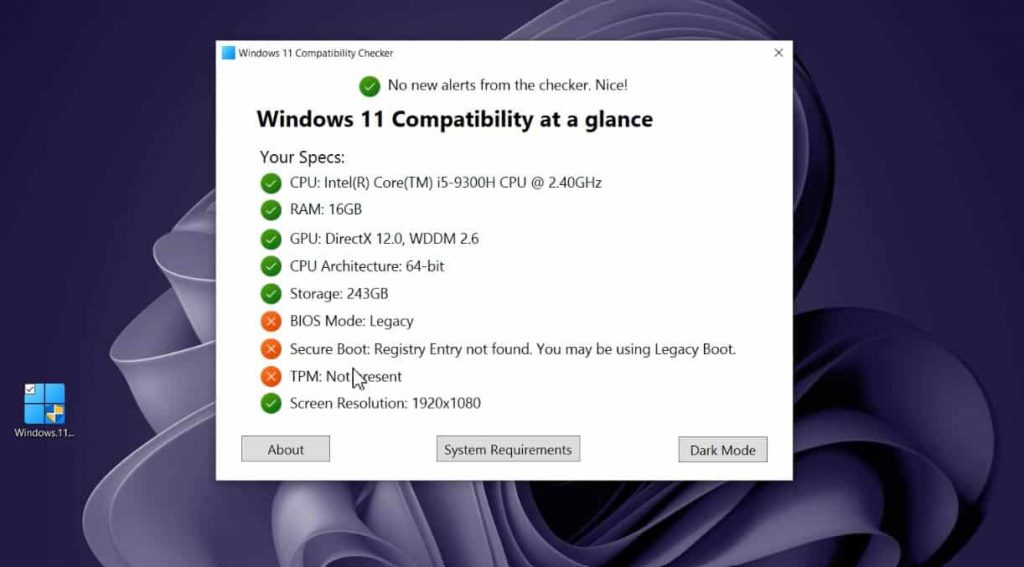This screenshot has width=1024, height=567.
Task: Click the green check icon next to Storage
Action: pos(270,294)
